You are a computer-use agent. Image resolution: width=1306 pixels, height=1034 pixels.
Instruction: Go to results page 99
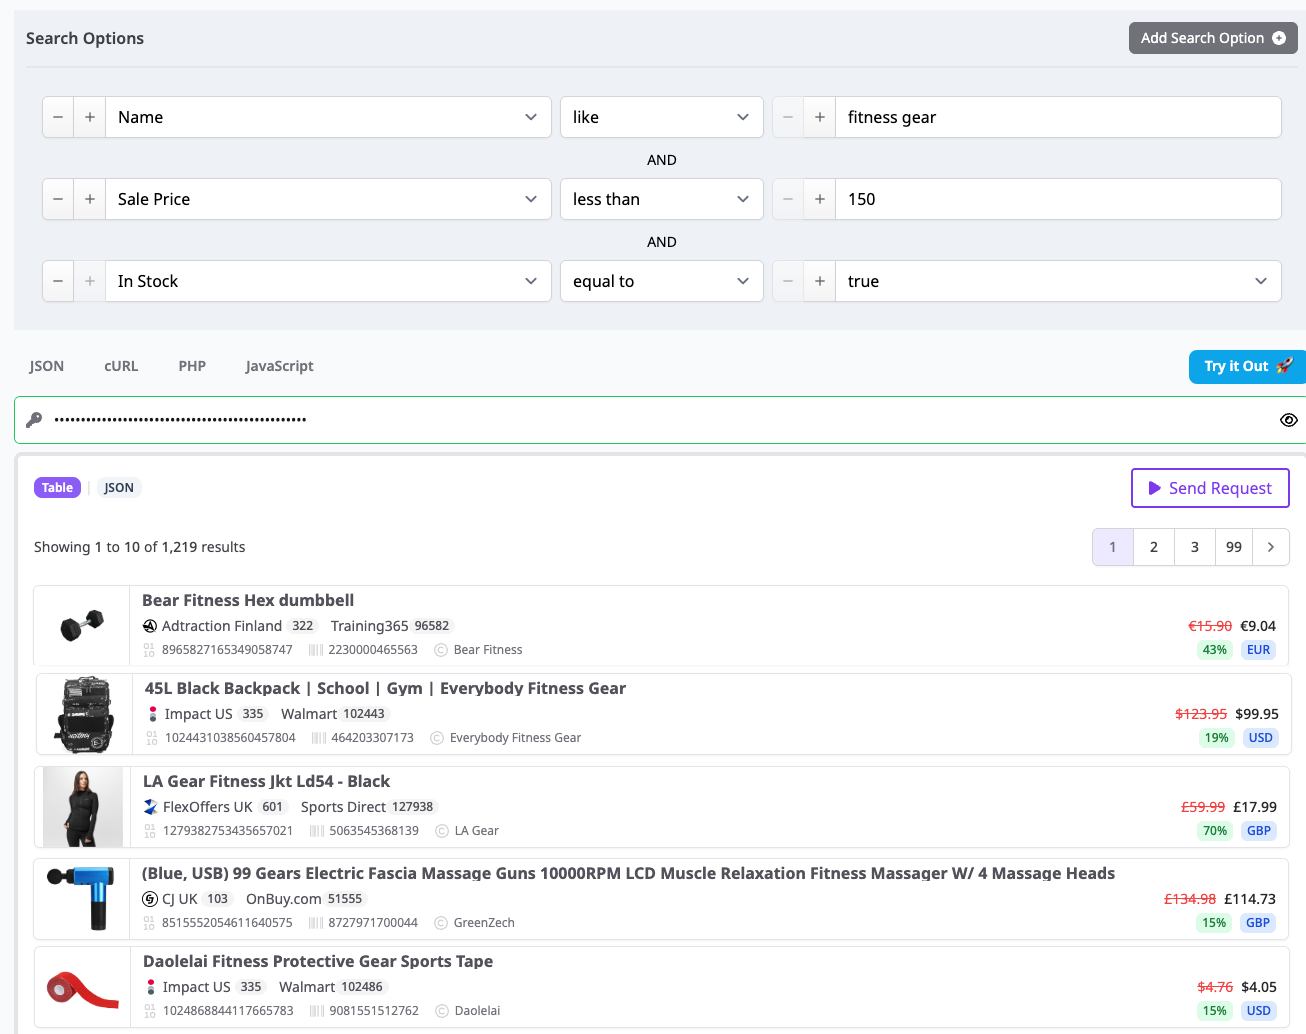1234,547
